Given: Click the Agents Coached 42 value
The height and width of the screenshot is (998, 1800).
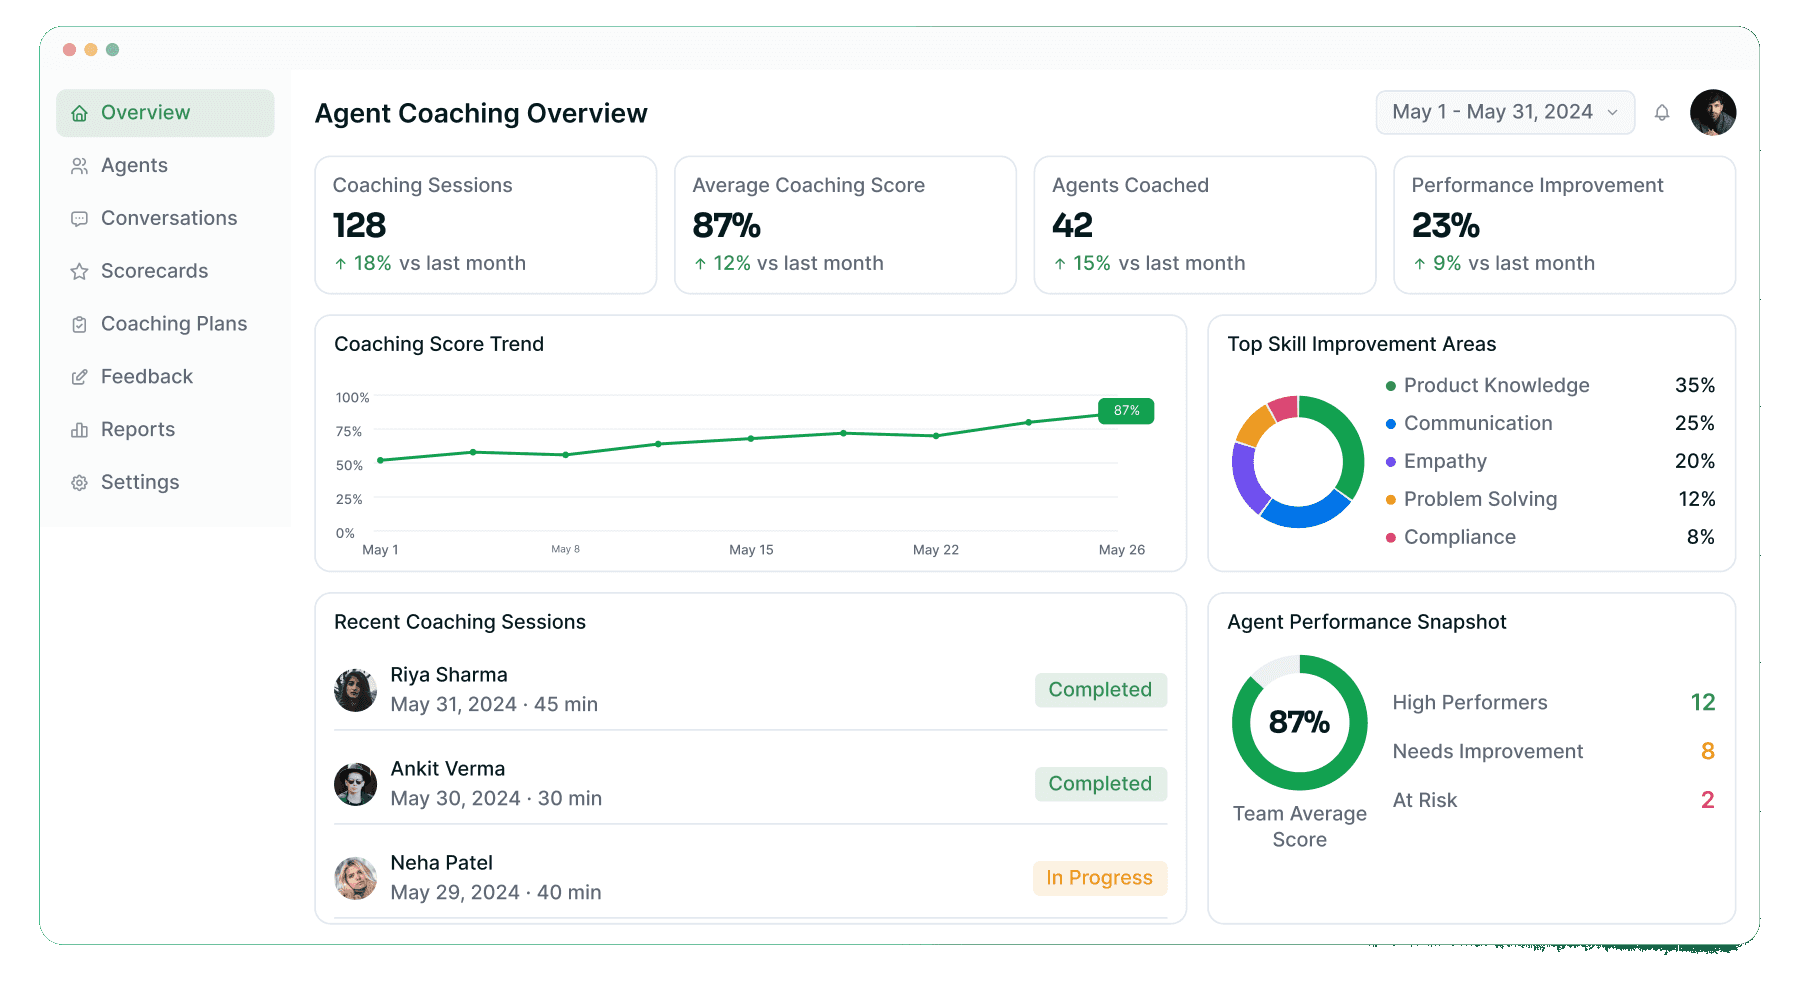Looking at the screenshot, I should tap(1072, 225).
